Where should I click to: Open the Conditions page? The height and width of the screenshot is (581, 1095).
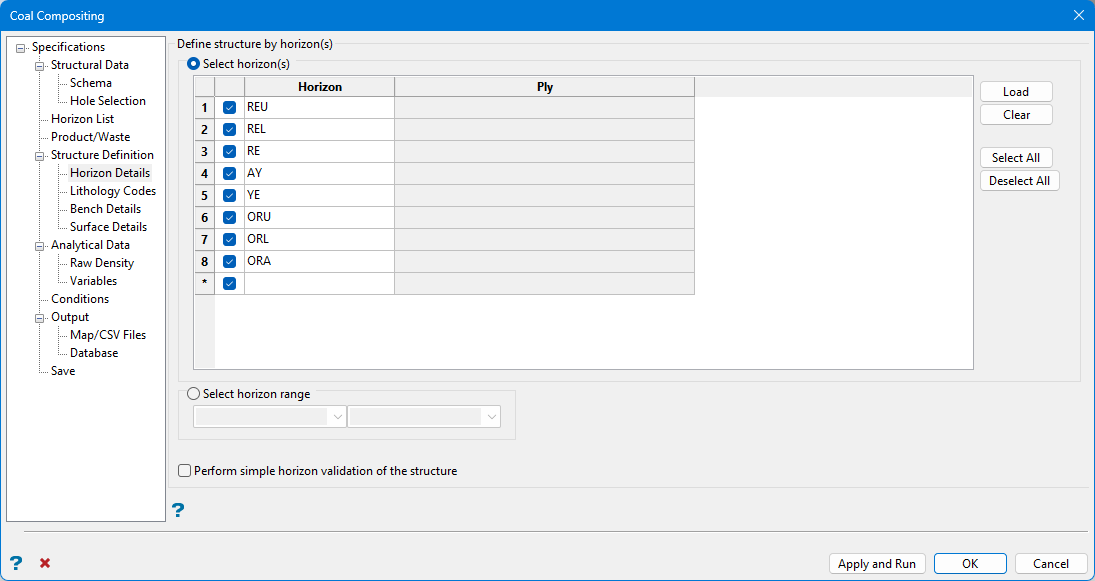80,299
